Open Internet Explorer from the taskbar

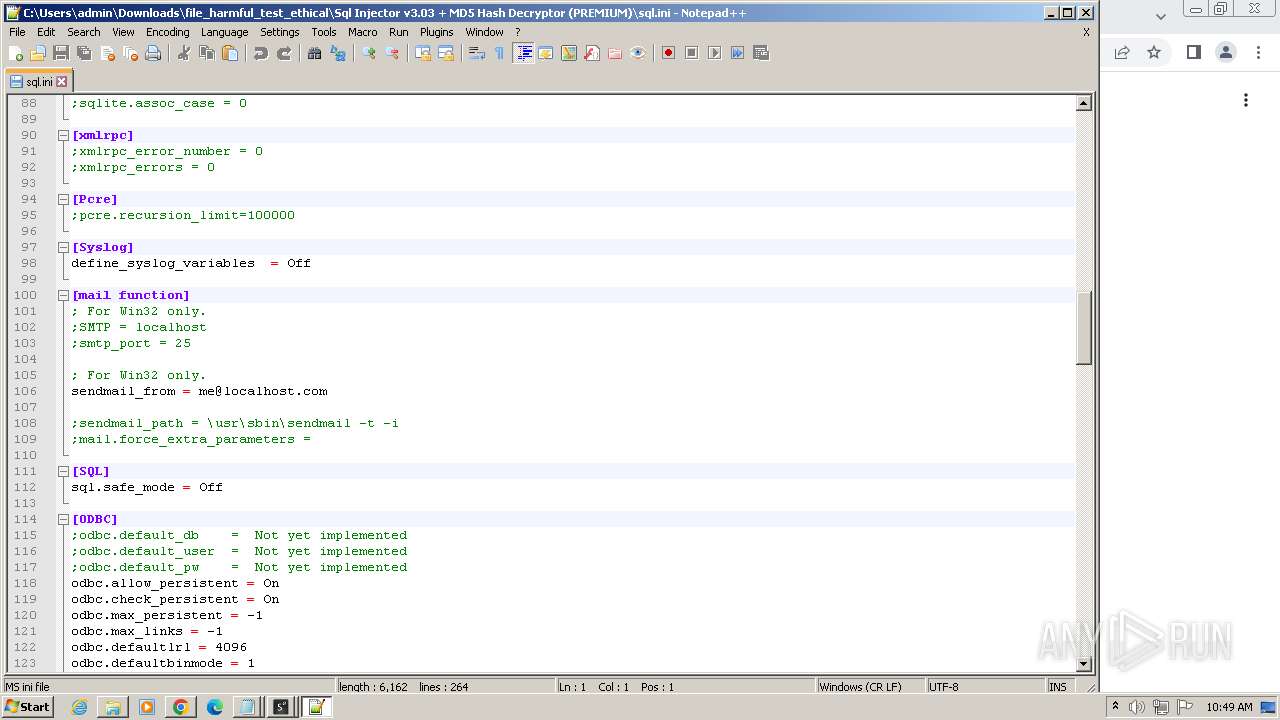click(x=79, y=707)
